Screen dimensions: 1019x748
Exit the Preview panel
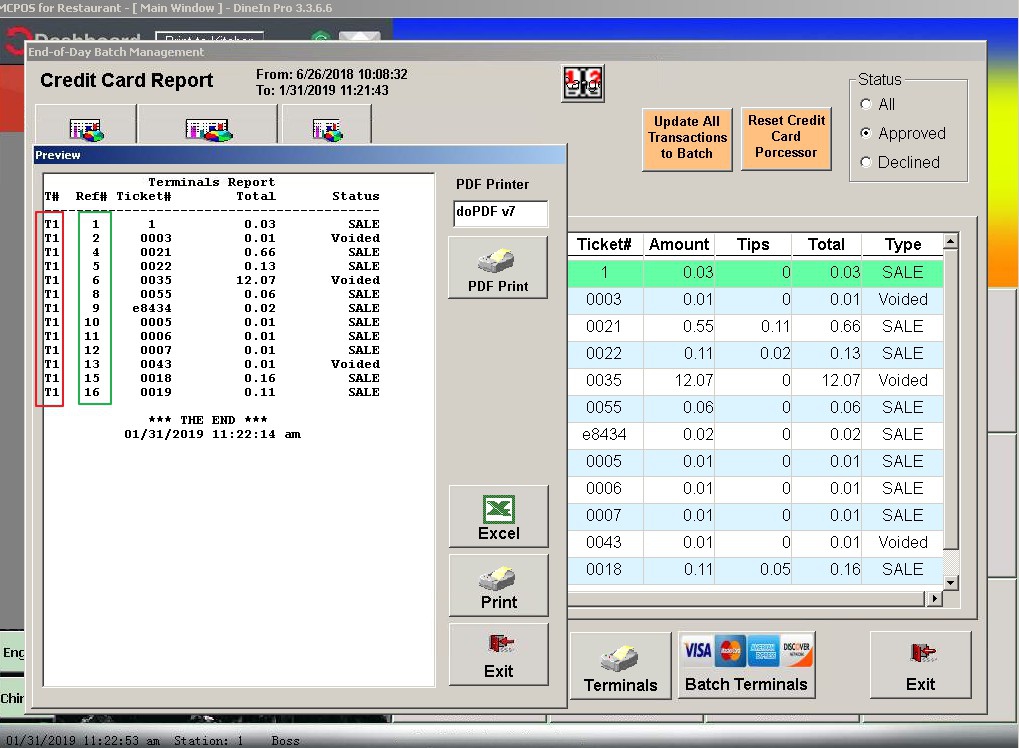pos(498,654)
